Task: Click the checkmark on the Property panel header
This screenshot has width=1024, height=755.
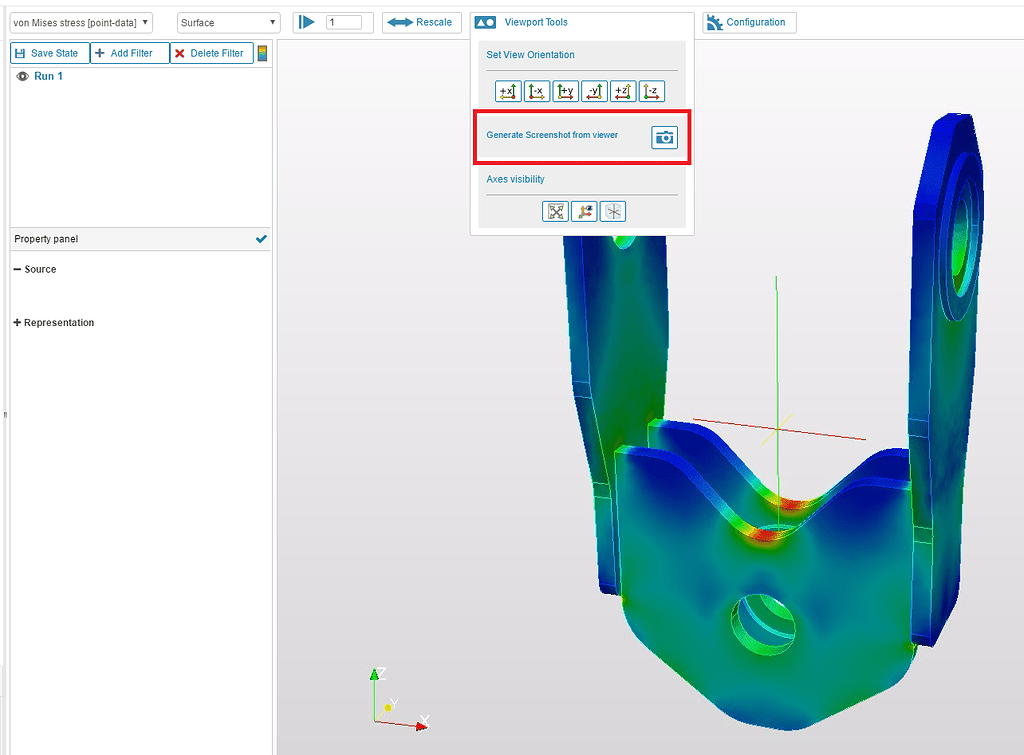Action: click(x=261, y=239)
